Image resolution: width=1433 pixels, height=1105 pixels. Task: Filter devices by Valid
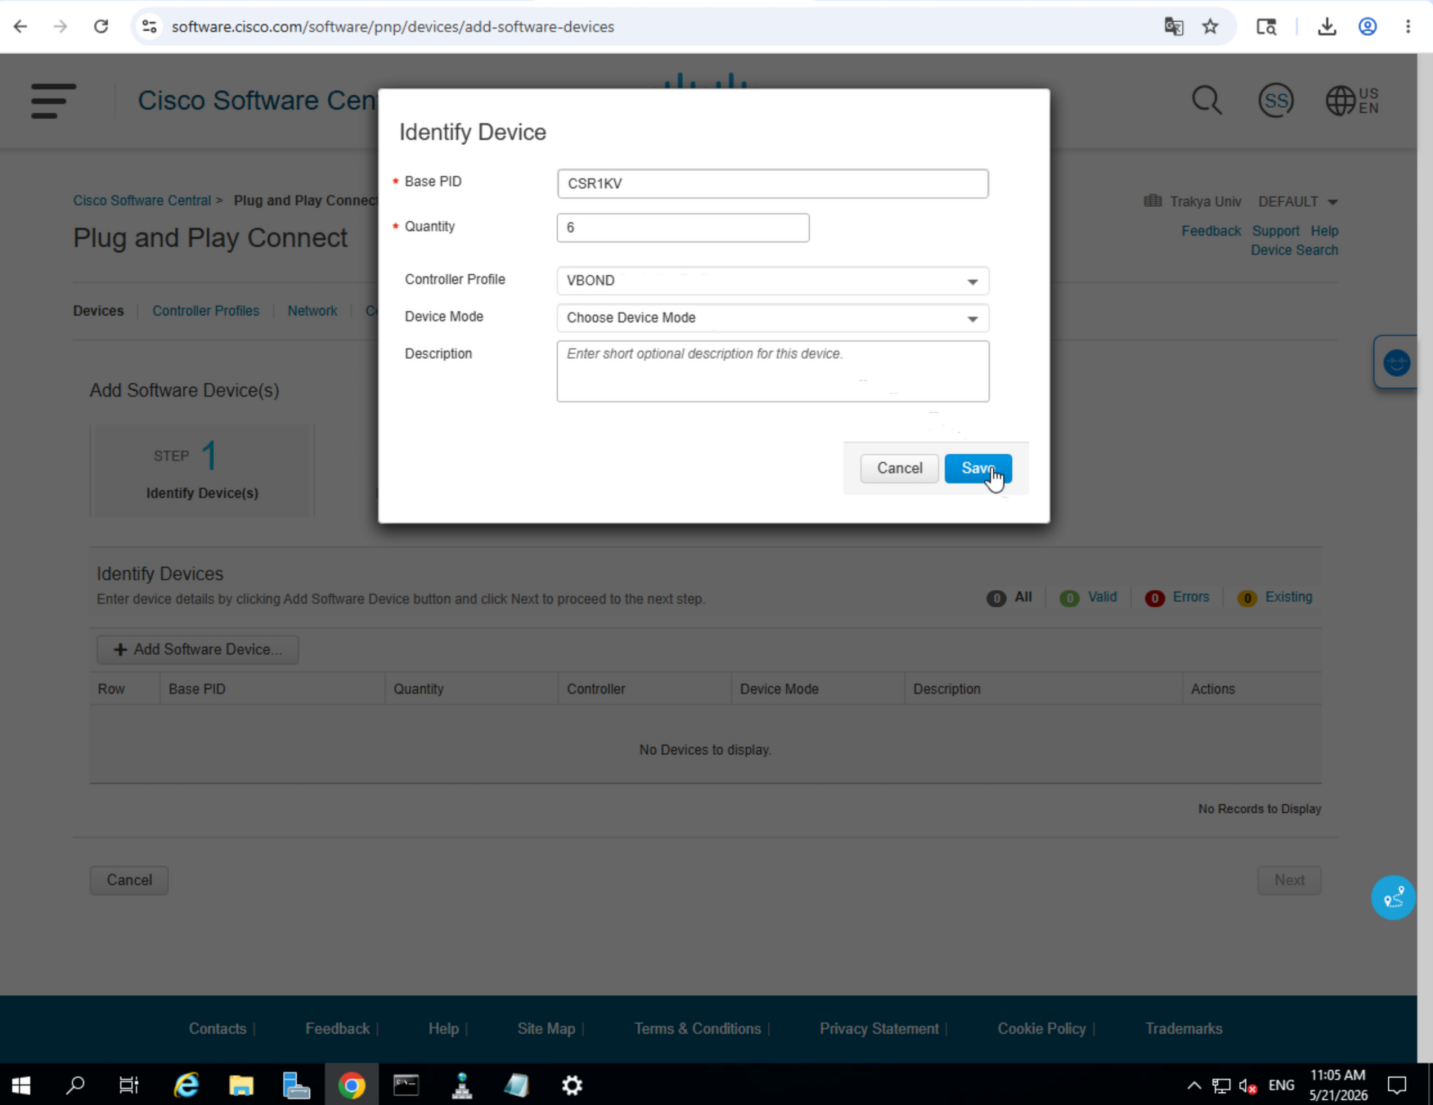coord(1088,598)
